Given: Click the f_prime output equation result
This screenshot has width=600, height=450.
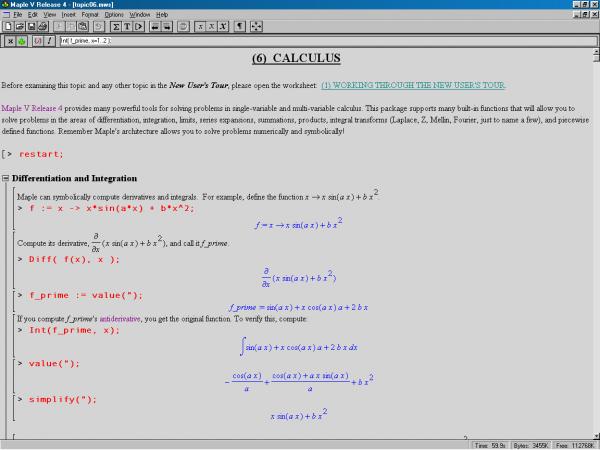Looking at the screenshot, I should tap(298, 307).
